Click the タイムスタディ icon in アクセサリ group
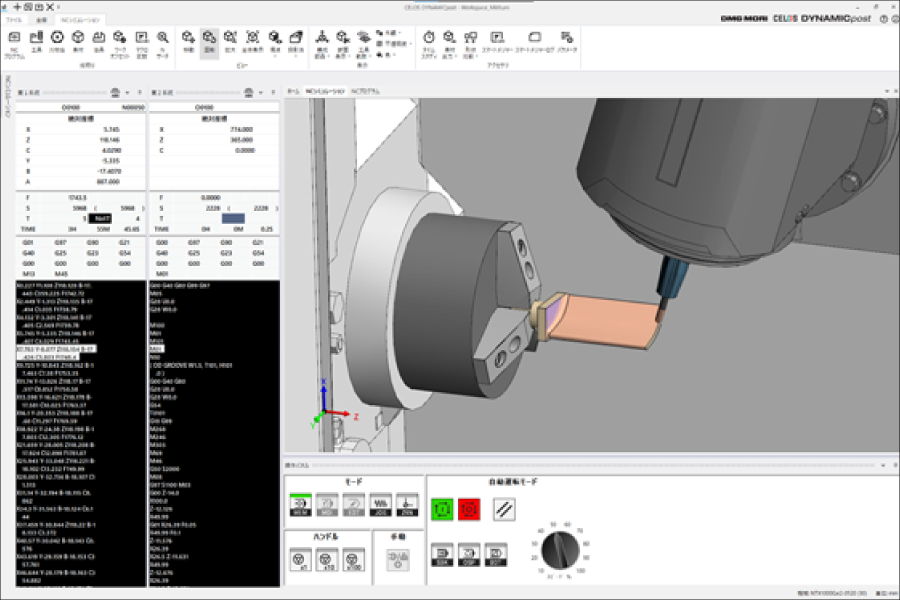The height and width of the screenshot is (600, 900). [x=429, y=38]
